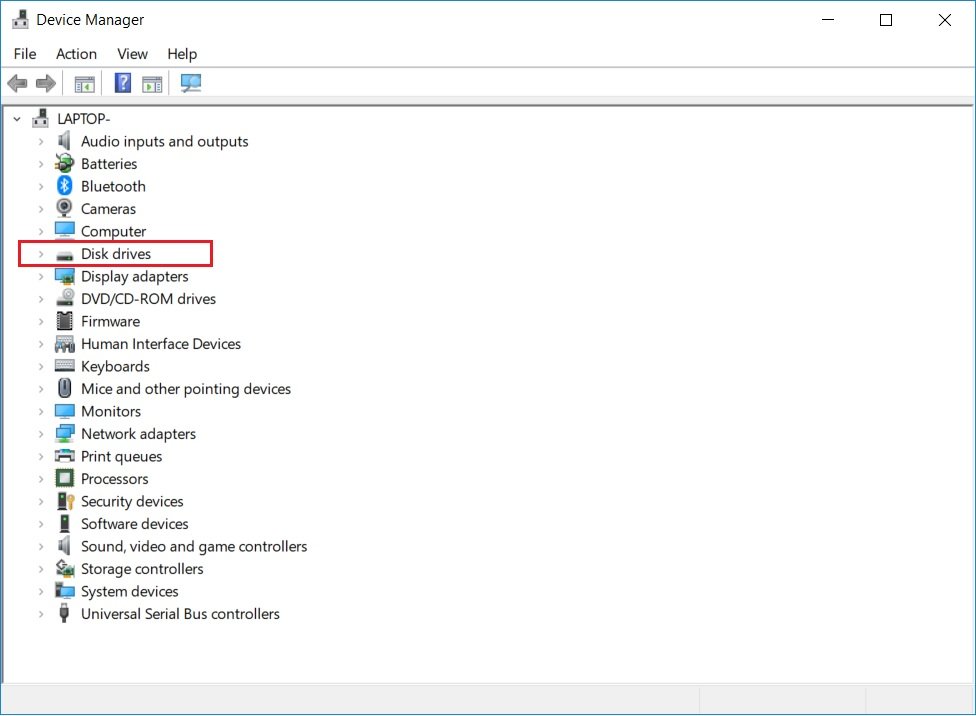
Task: Minimize the Device Manager window
Action: click(828, 20)
